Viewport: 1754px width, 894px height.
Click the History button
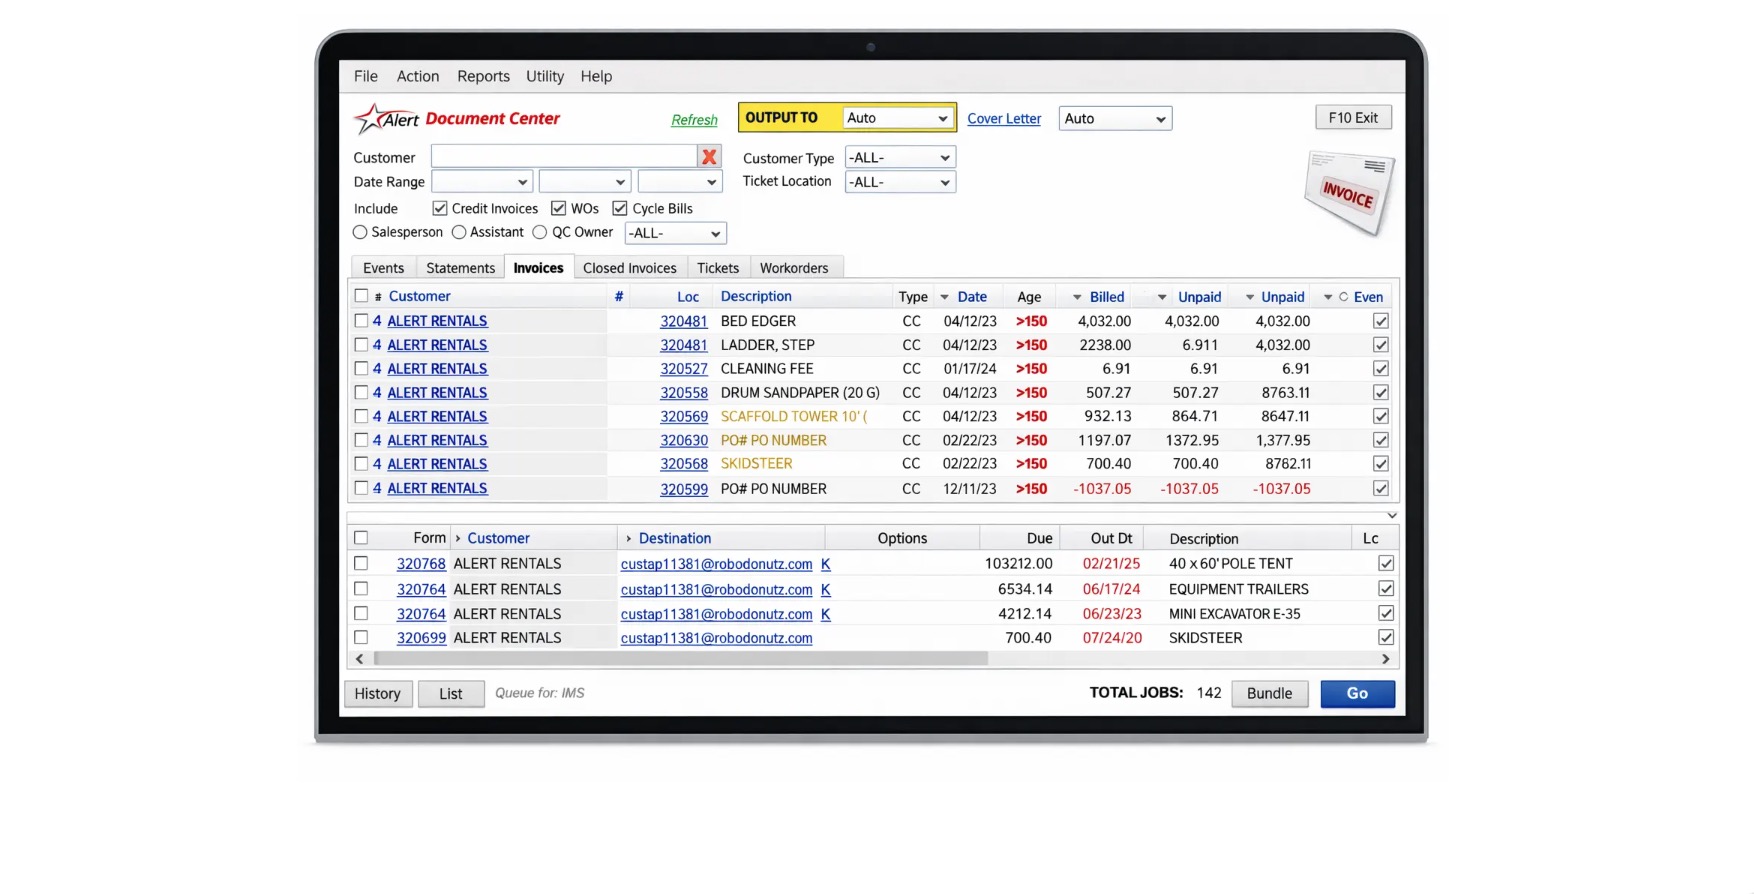tap(378, 694)
